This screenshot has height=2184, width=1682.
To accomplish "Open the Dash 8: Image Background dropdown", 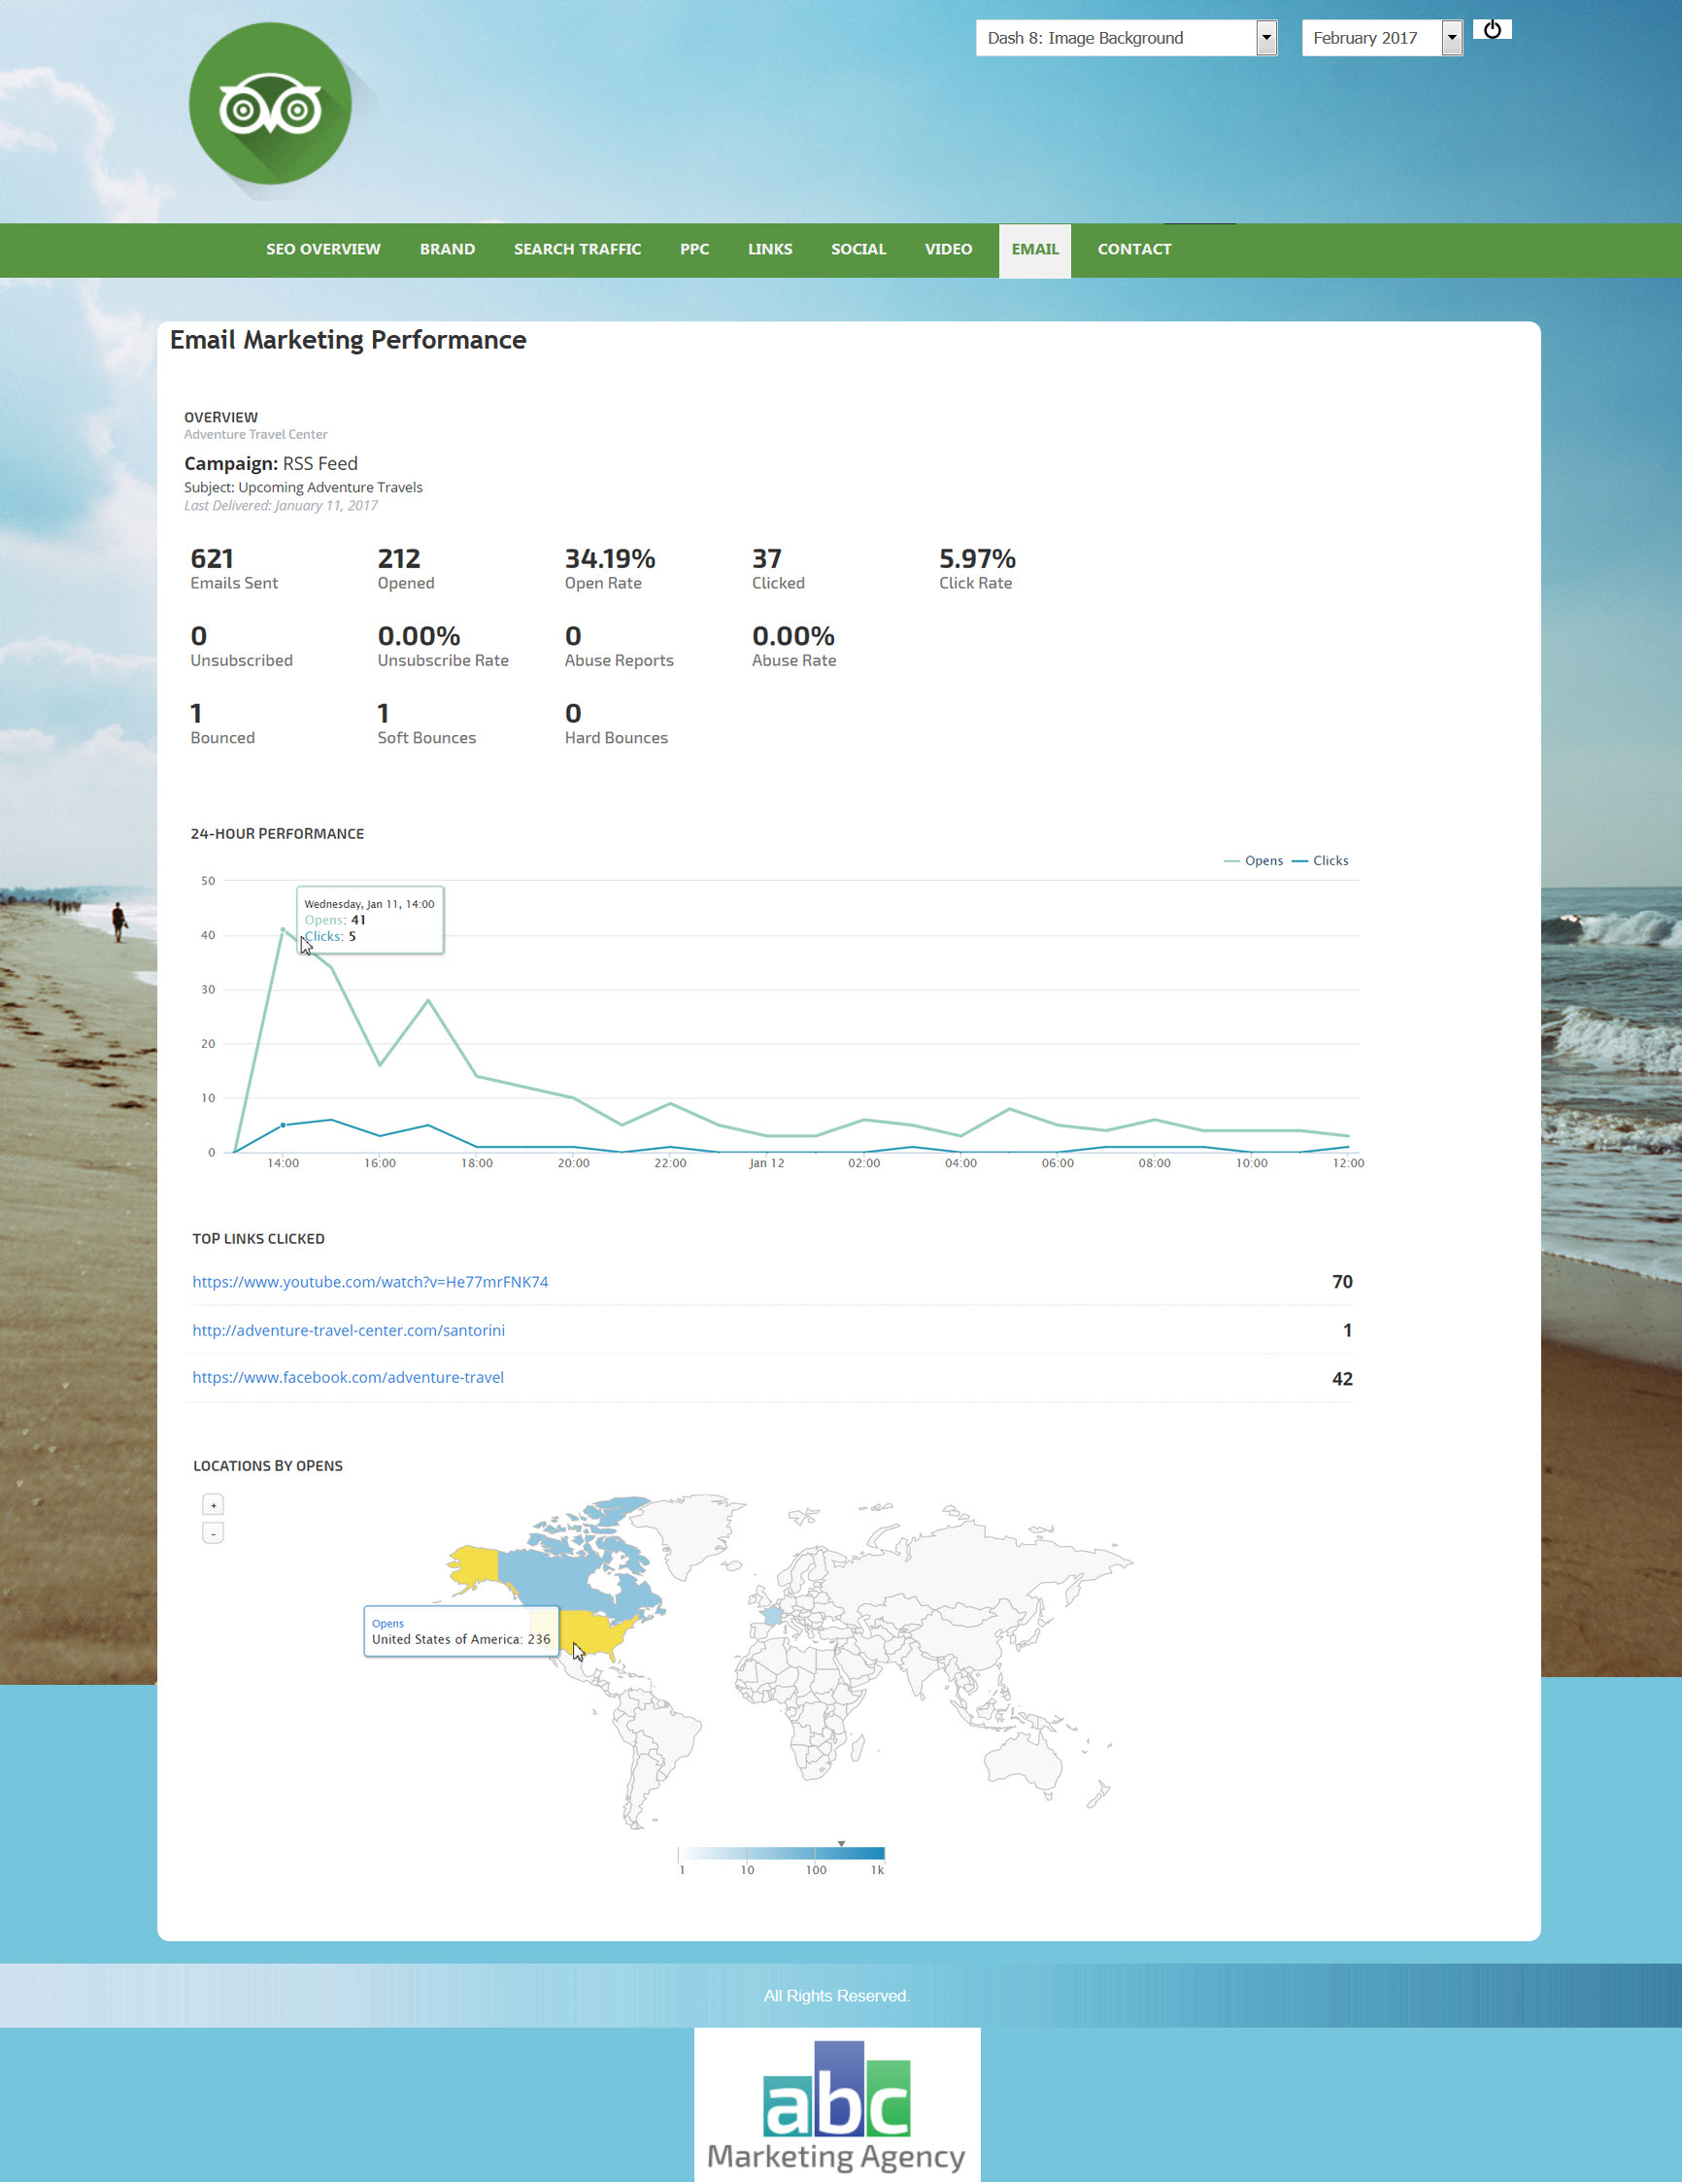I will (x=1125, y=38).
